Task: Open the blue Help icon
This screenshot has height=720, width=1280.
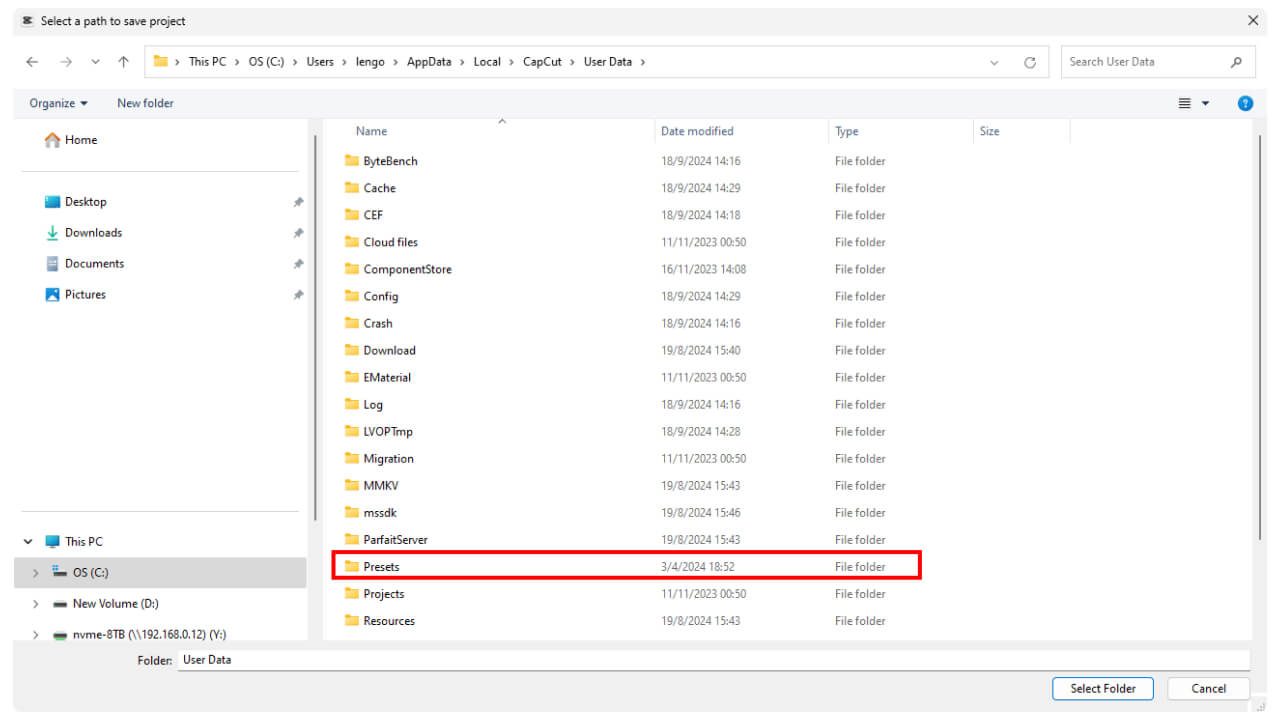Action: [1245, 103]
